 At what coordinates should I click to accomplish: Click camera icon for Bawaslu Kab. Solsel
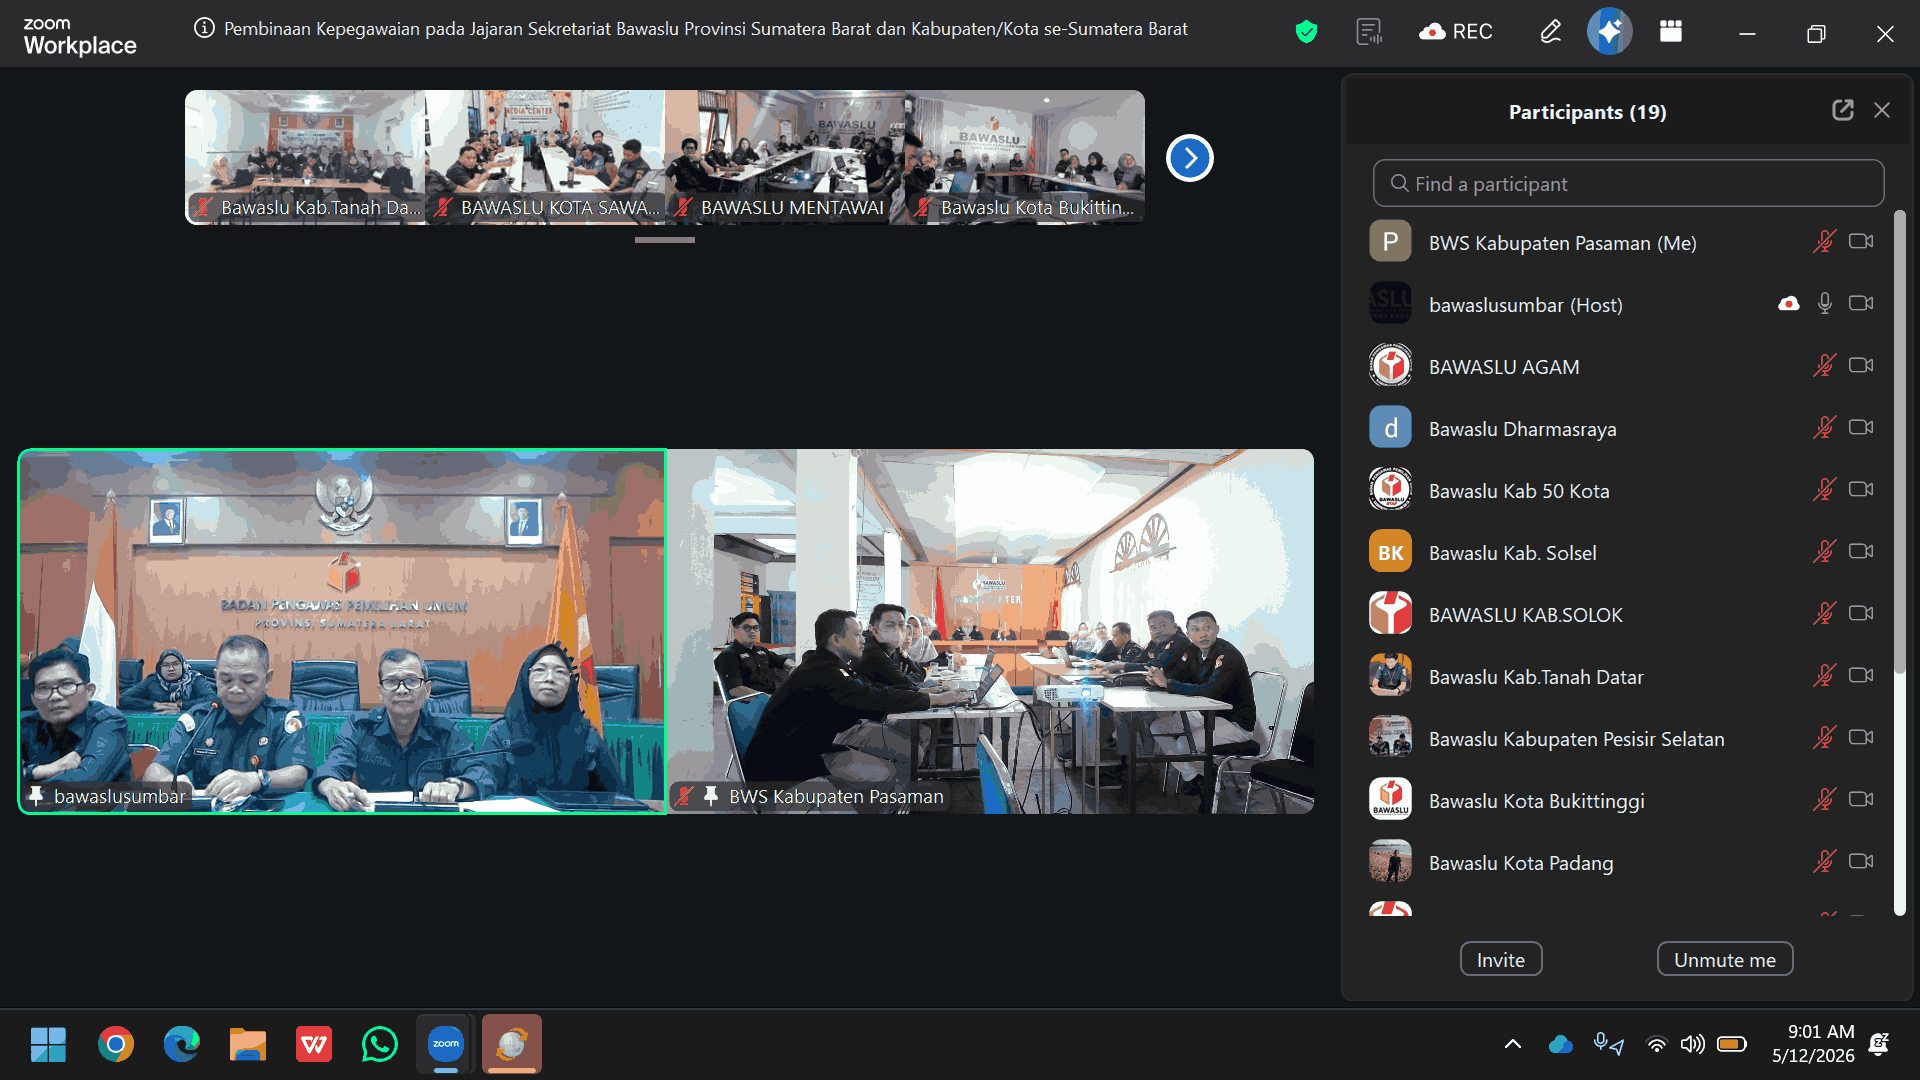click(1861, 552)
